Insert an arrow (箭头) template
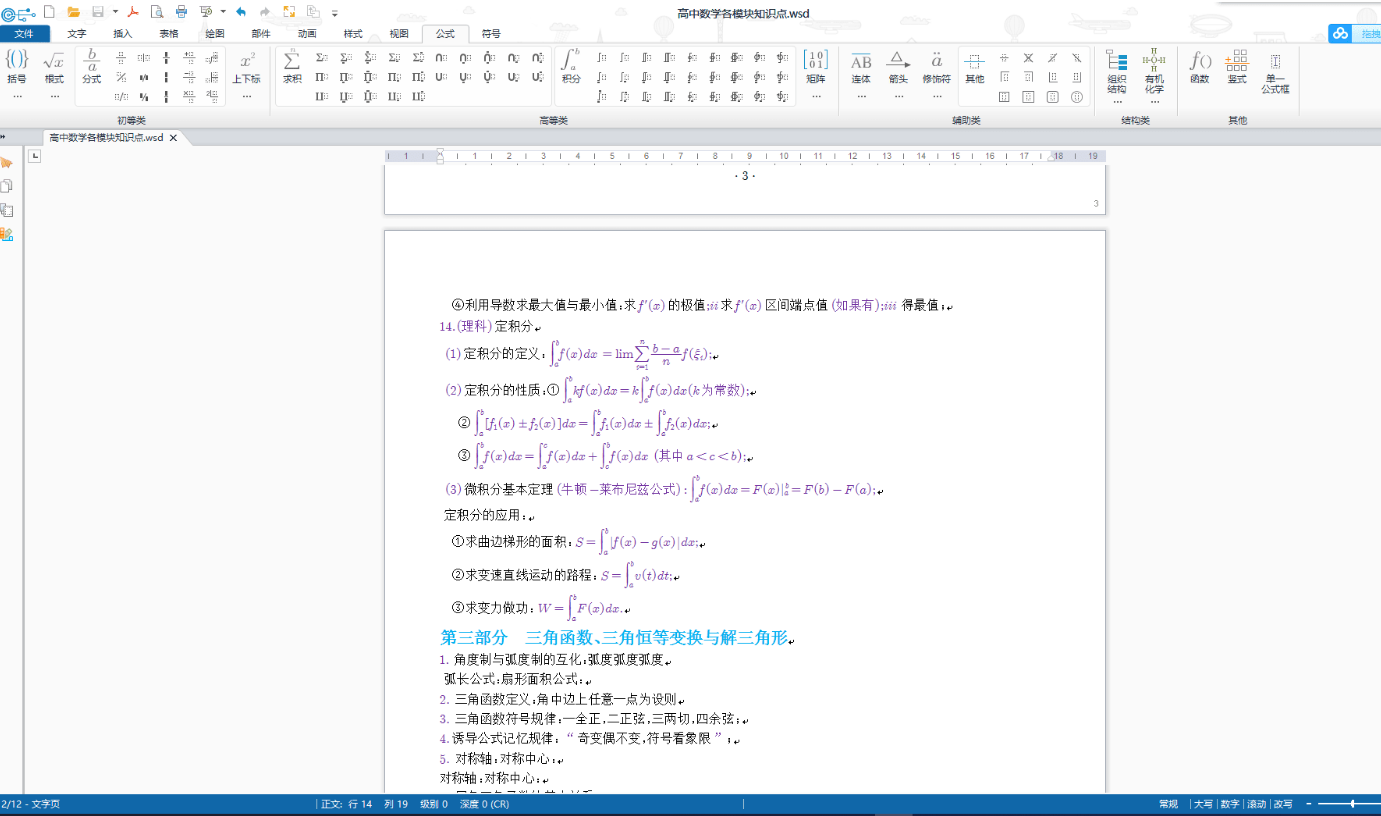This screenshot has height=816, width=1381. [x=899, y=66]
